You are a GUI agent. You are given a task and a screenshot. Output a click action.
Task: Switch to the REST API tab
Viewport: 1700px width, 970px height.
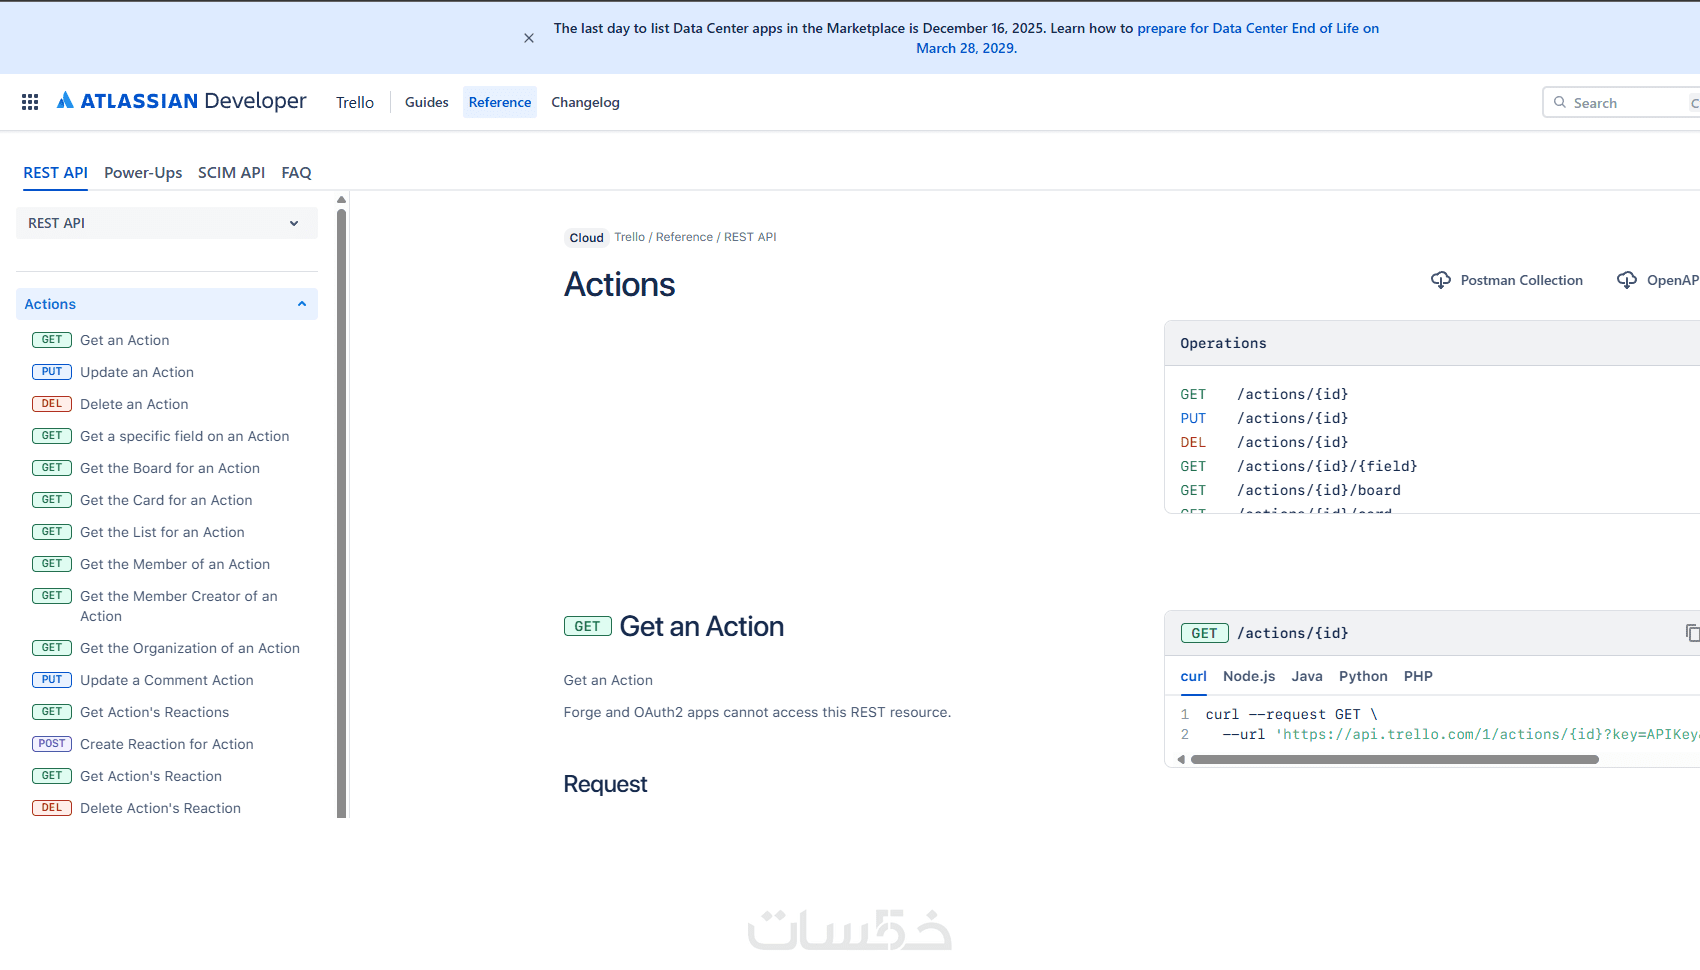pos(56,173)
